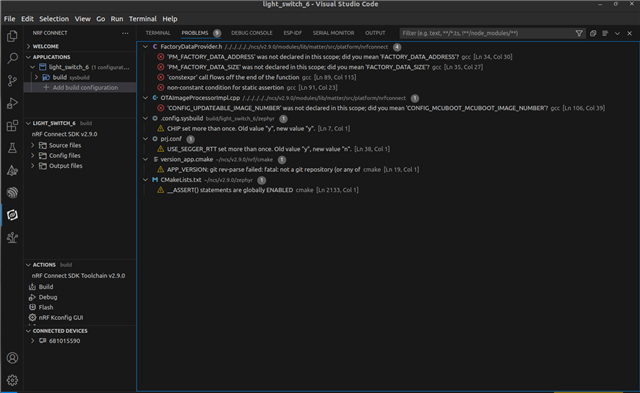This screenshot has height=393, width=640.
Task: Open NRF Connect panel more actions menu
Action: [125, 33]
